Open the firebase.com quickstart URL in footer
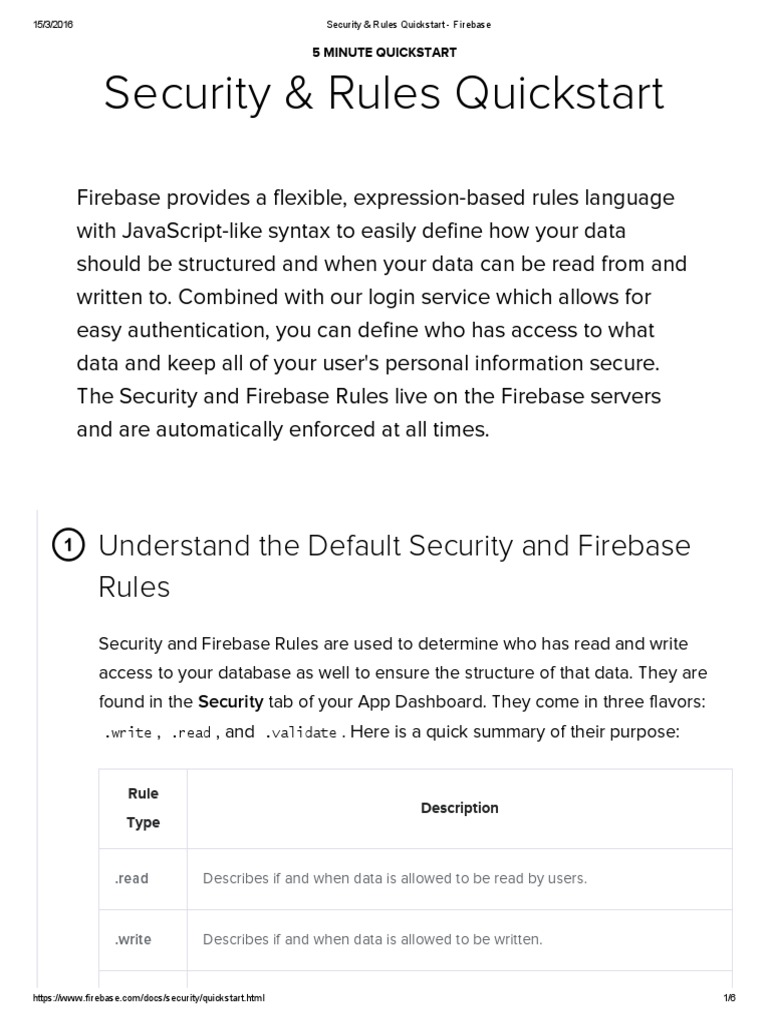Screen dimensions: 768x1024 tap(150, 999)
